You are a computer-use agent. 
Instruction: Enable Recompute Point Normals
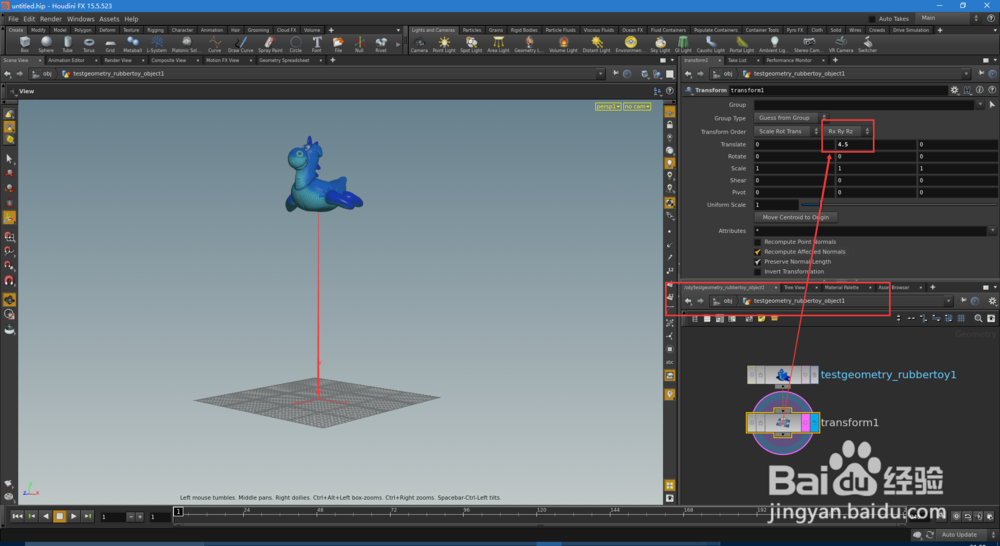[x=758, y=242]
